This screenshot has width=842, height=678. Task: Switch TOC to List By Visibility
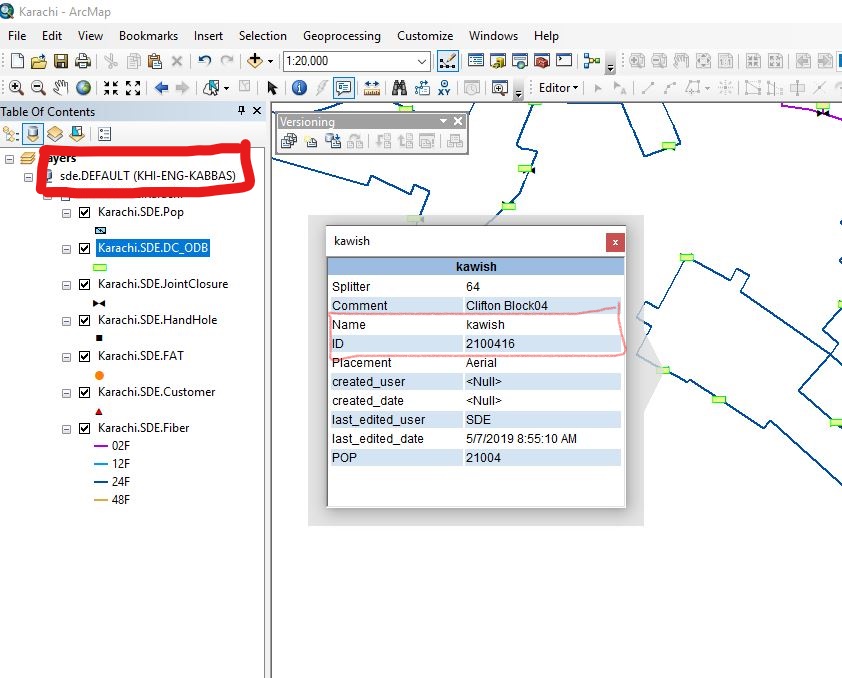55,134
